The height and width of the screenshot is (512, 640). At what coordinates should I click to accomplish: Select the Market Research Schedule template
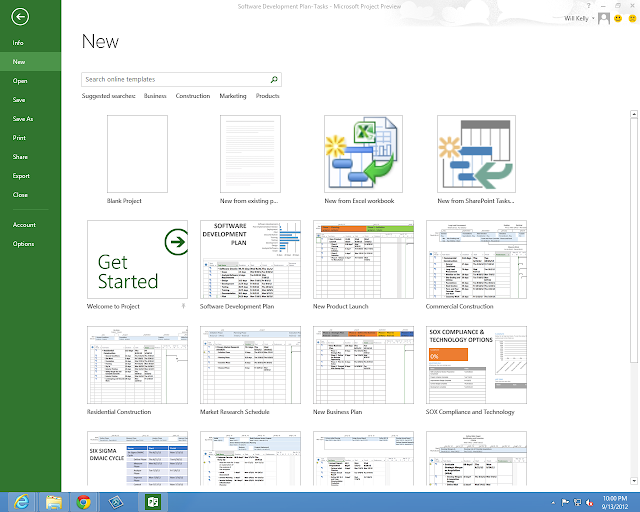coord(250,365)
